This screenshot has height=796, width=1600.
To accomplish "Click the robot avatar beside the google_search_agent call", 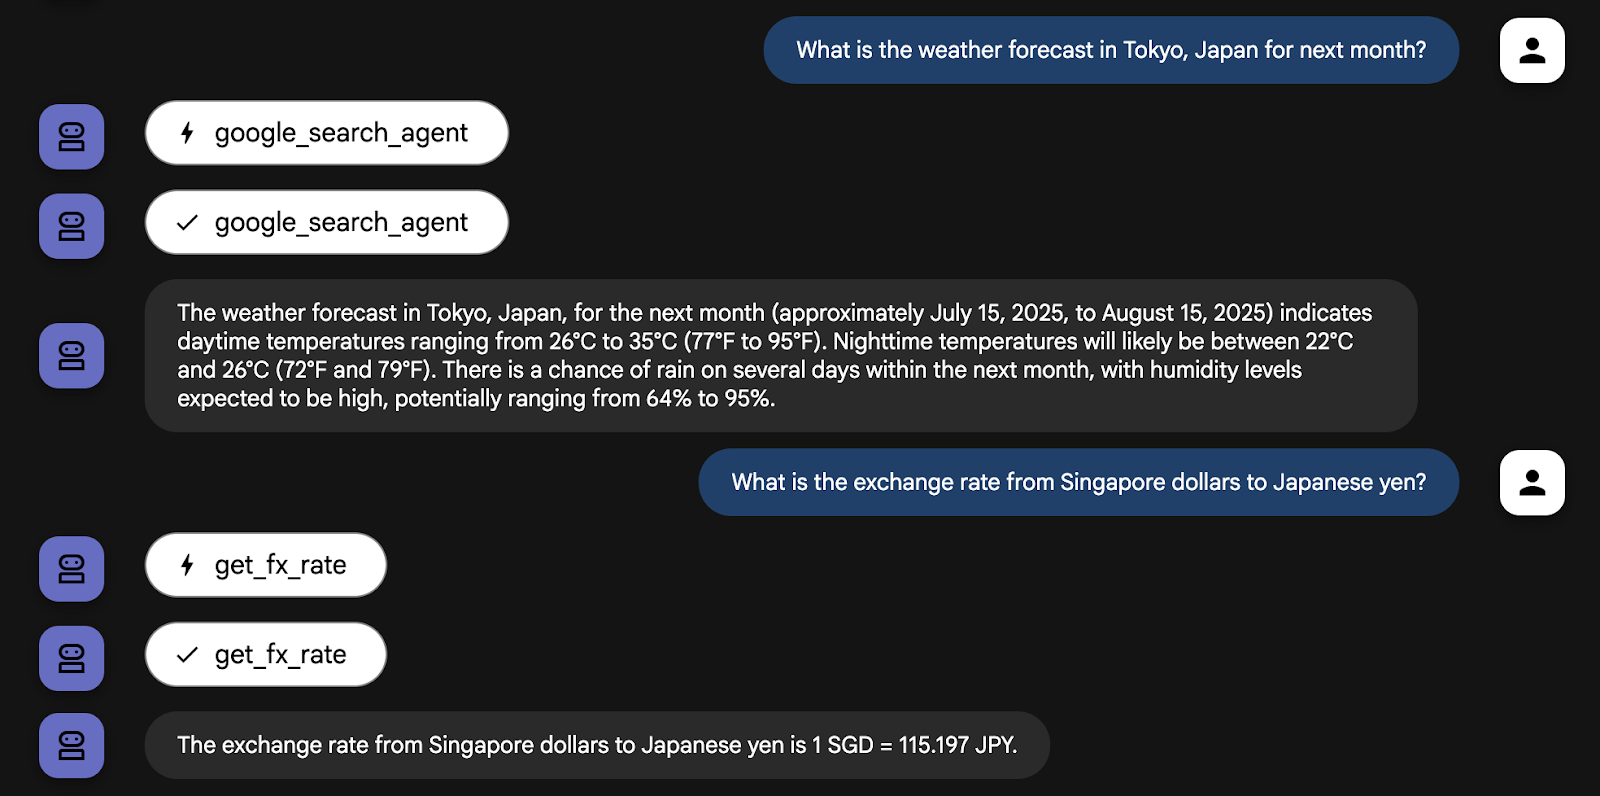I will point(71,136).
